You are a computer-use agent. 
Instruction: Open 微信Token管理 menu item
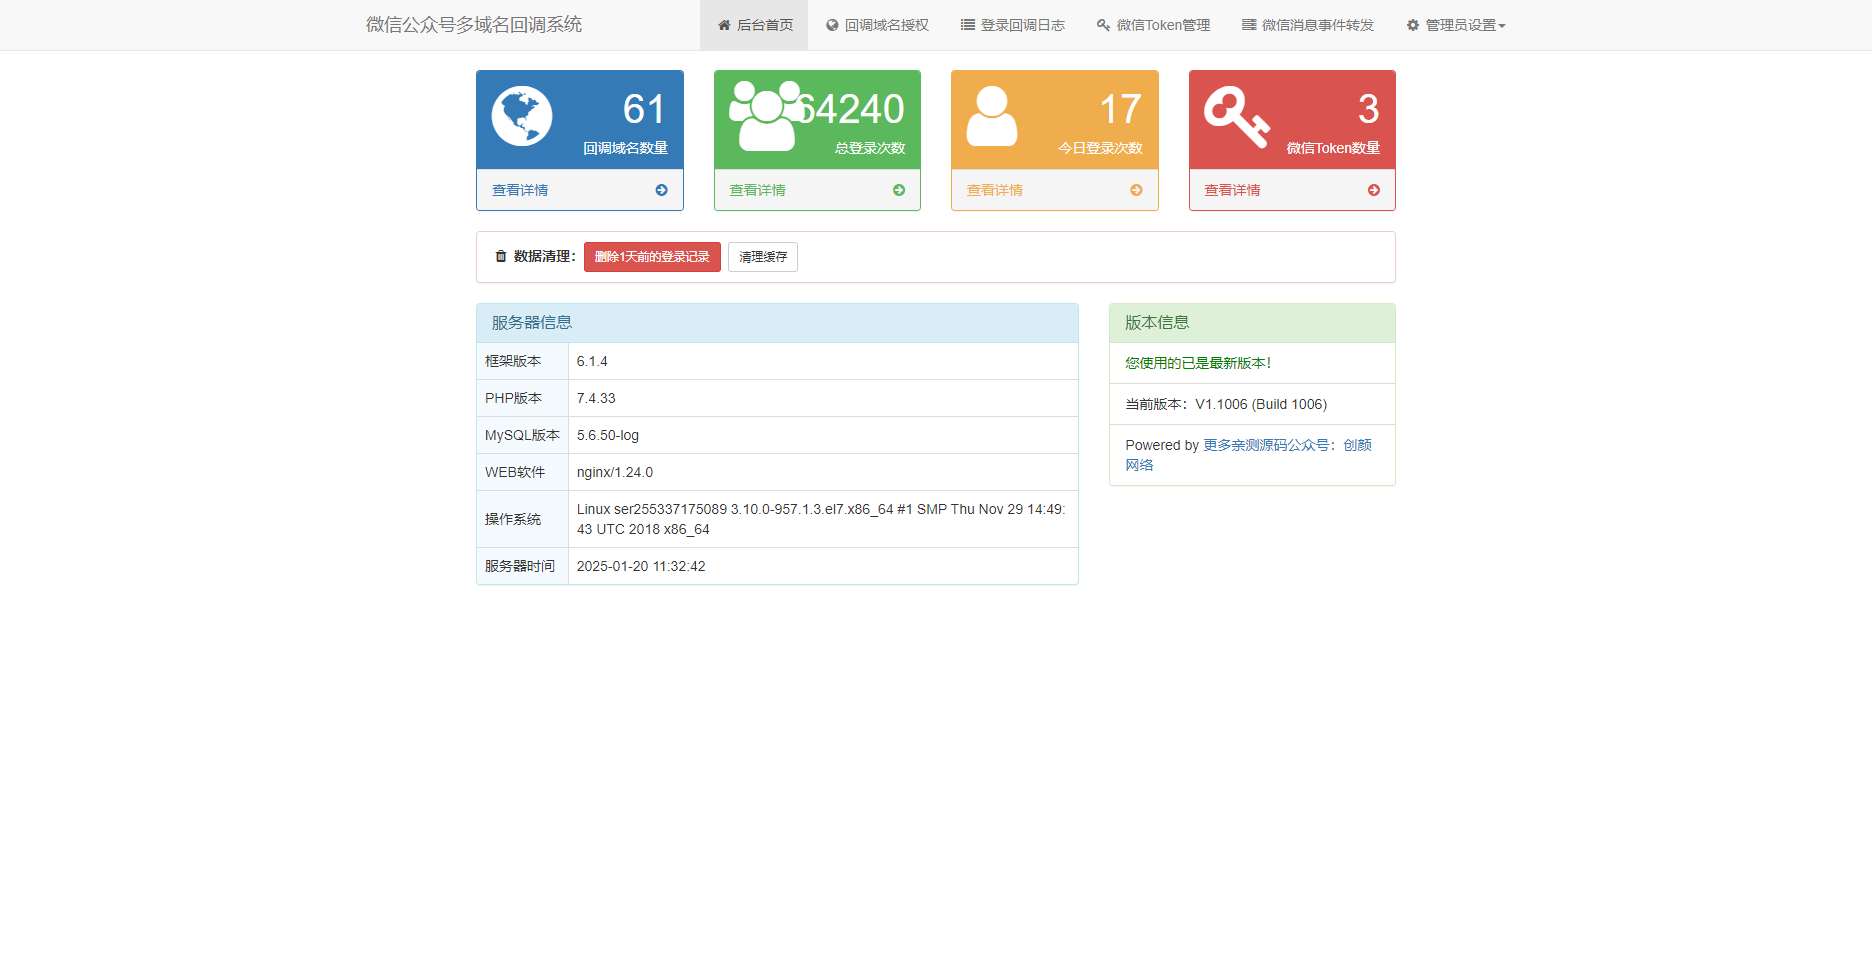(1153, 25)
